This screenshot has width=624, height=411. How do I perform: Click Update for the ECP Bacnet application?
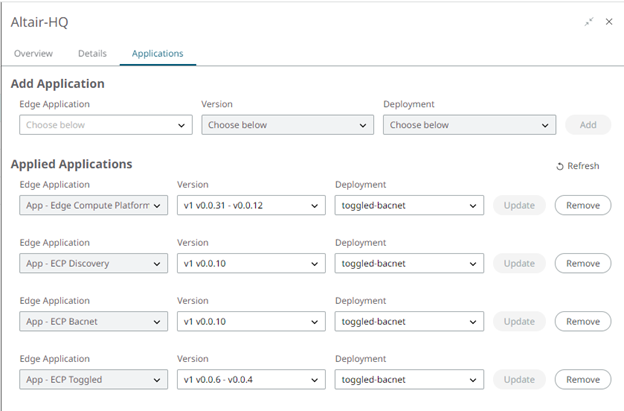[519, 321]
